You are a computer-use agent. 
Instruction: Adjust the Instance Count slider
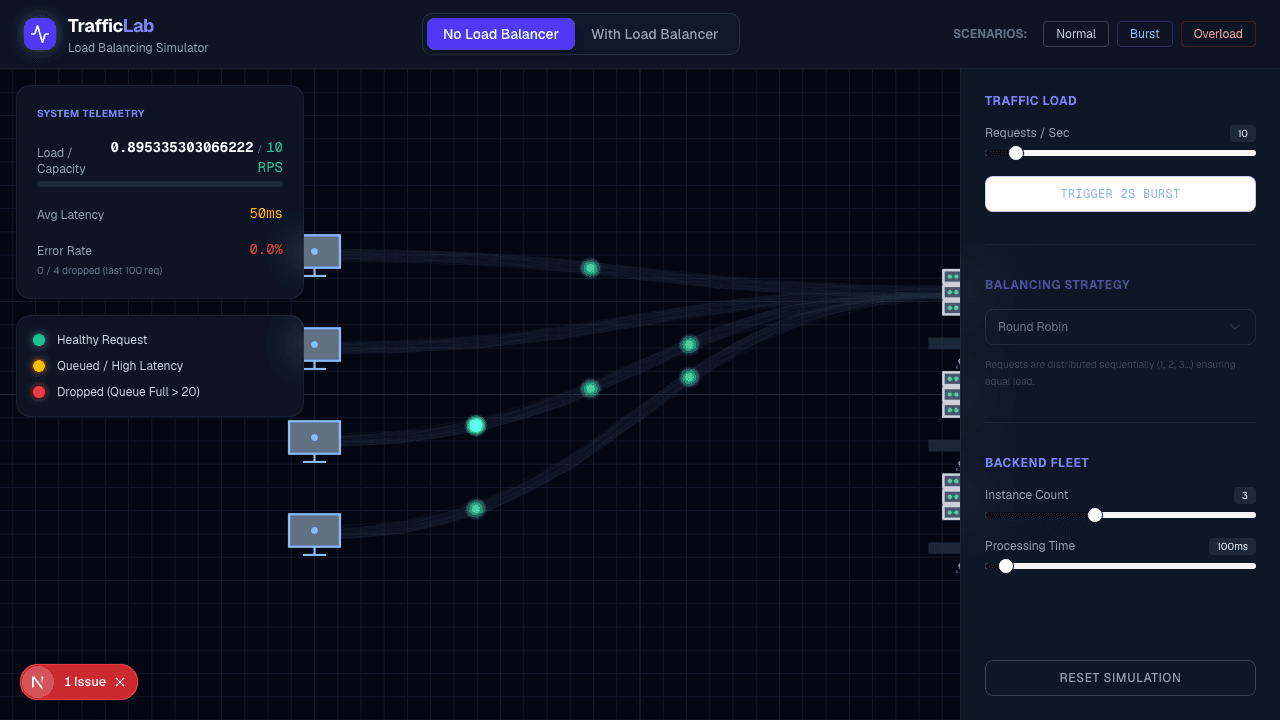pyautogui.click(x=1120, y=515)
